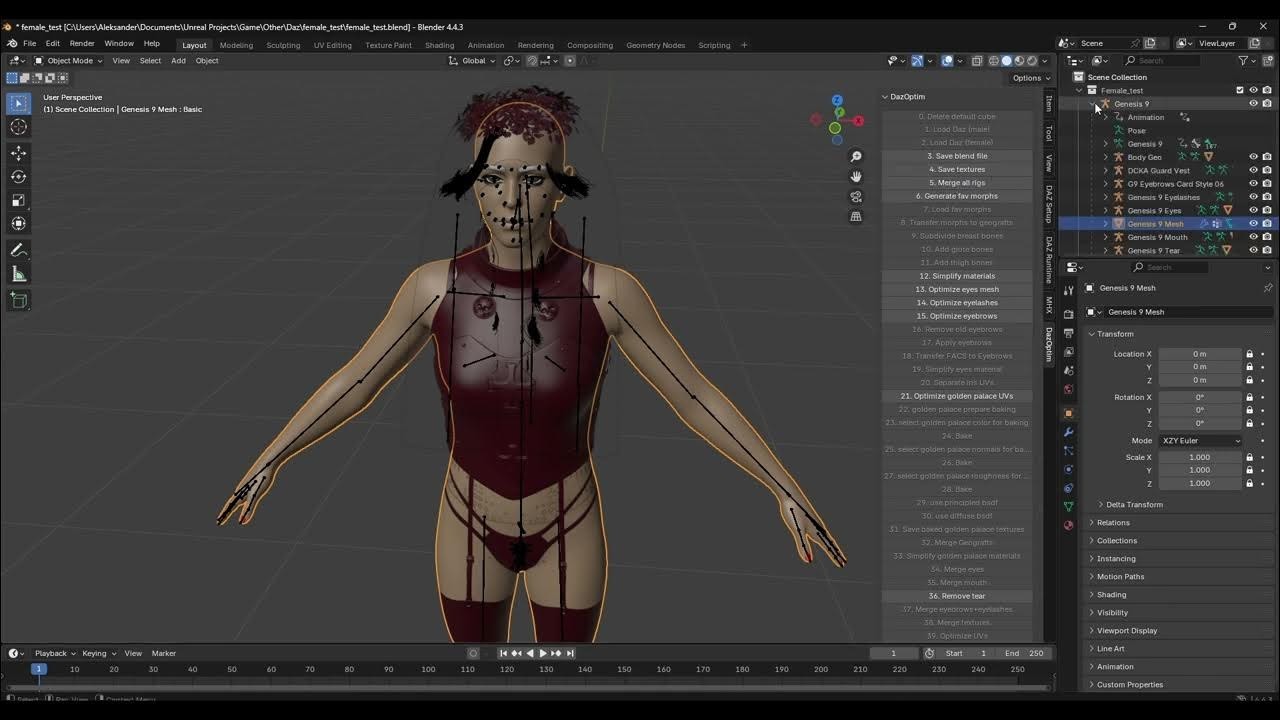Open the Object Mode dropdown
This screenshot has width=1280, height=720.
click(x=68, y=61)
